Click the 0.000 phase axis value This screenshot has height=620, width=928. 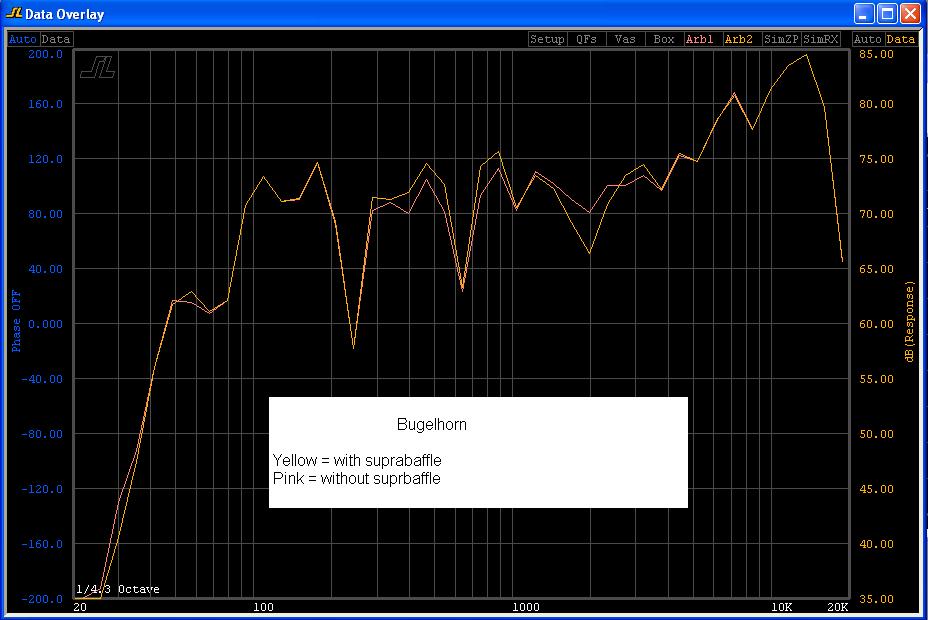(x=46, y=324)
